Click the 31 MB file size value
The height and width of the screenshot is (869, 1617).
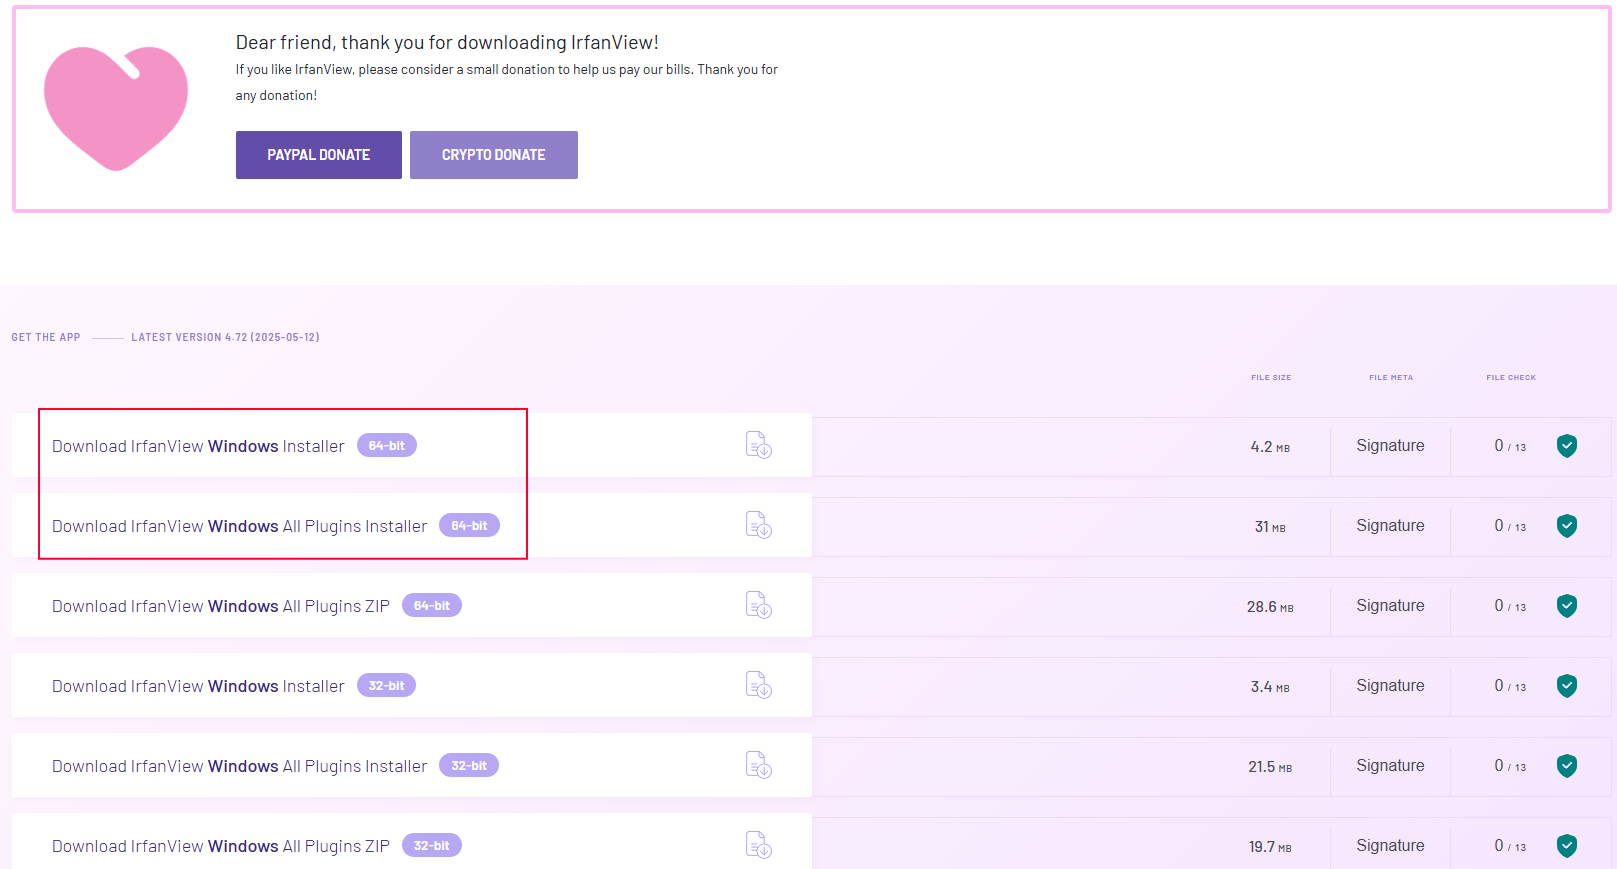tap(1270, 527)
